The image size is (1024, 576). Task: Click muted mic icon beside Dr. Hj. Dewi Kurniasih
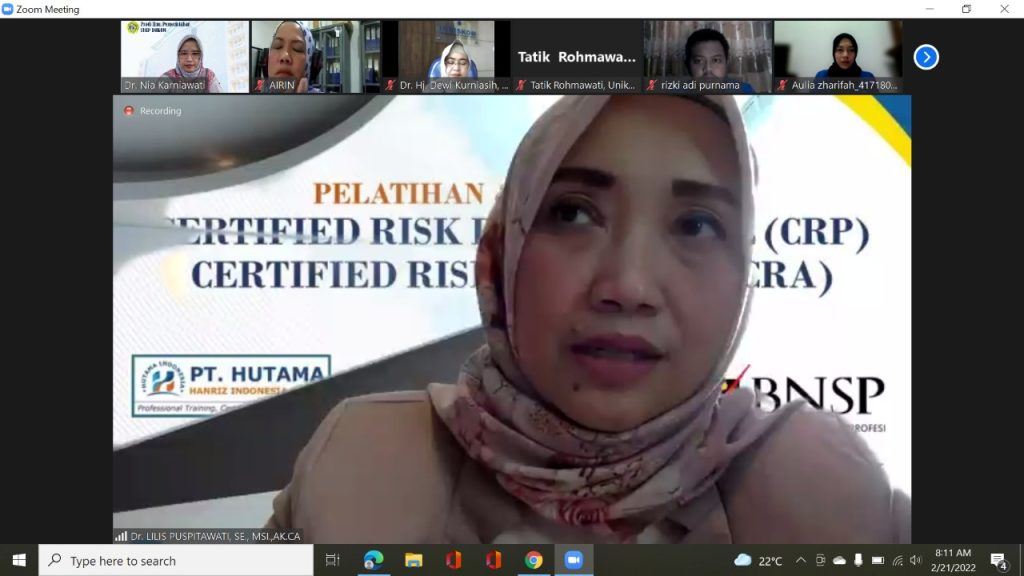(x=390, y=85)
